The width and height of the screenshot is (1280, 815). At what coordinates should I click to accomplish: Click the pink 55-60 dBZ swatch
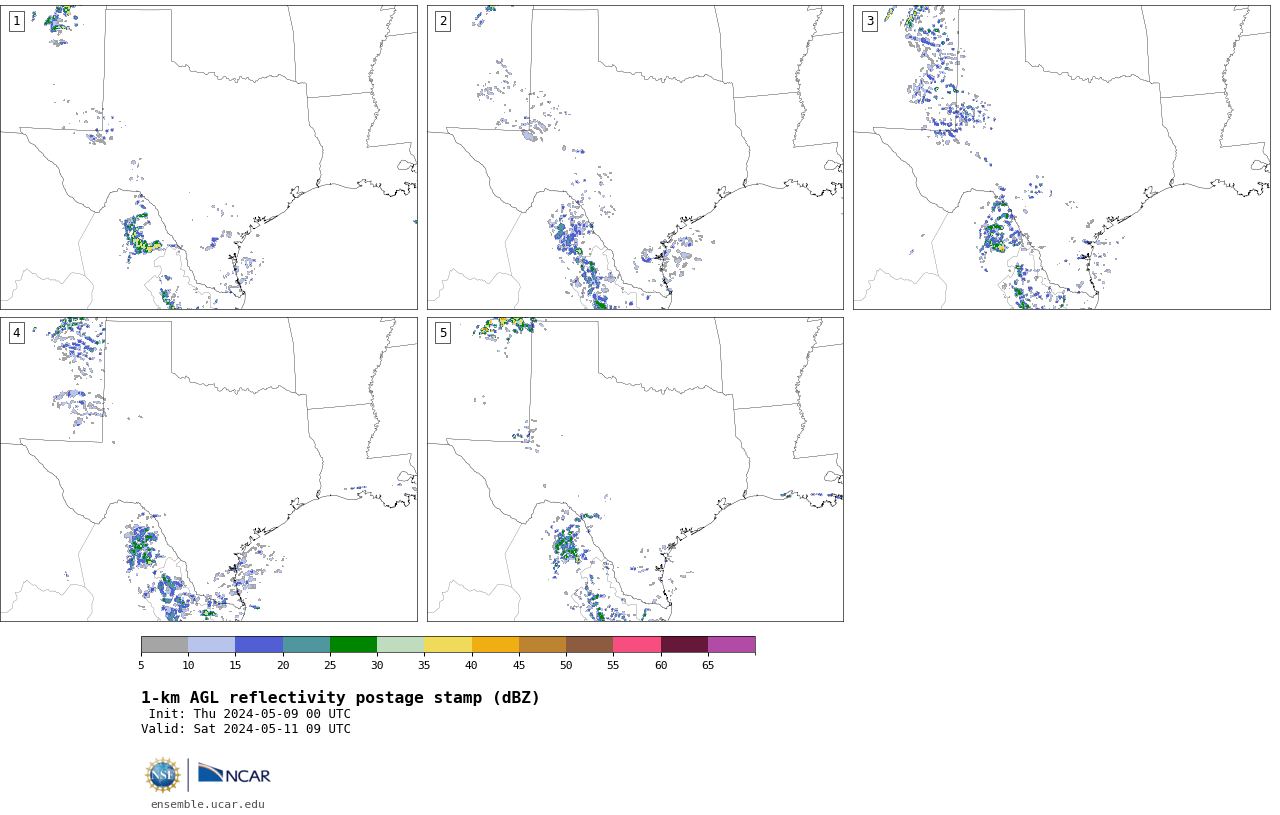(x=637, y=644)
